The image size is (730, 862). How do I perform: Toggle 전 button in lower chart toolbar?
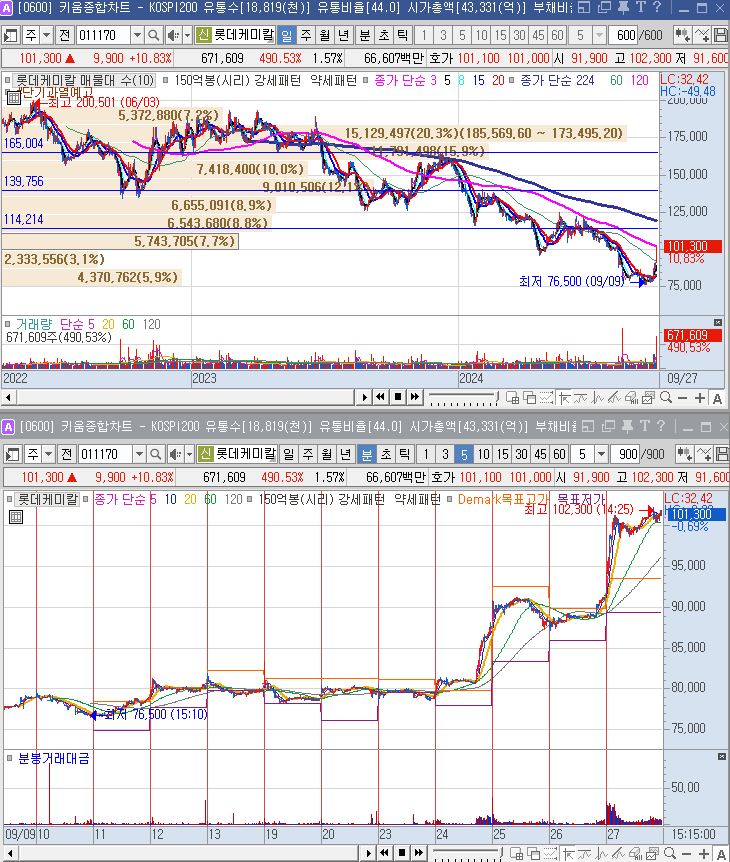(67, 455)
